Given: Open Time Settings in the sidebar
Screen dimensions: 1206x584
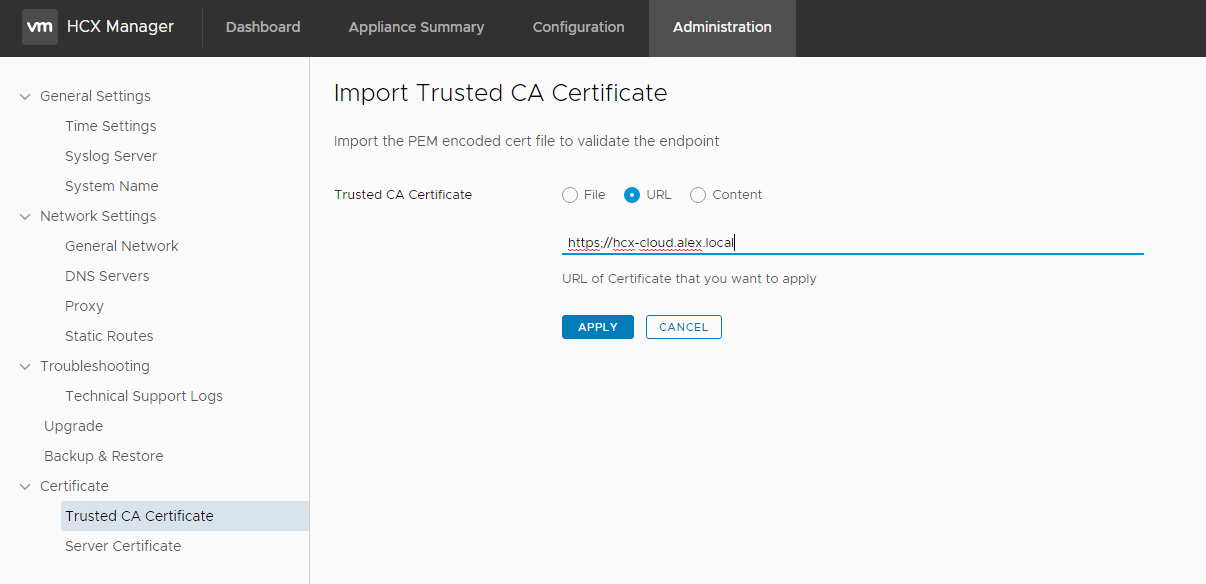Looking at the screenshot, I should pyautogui.click(x=111, y=126).
